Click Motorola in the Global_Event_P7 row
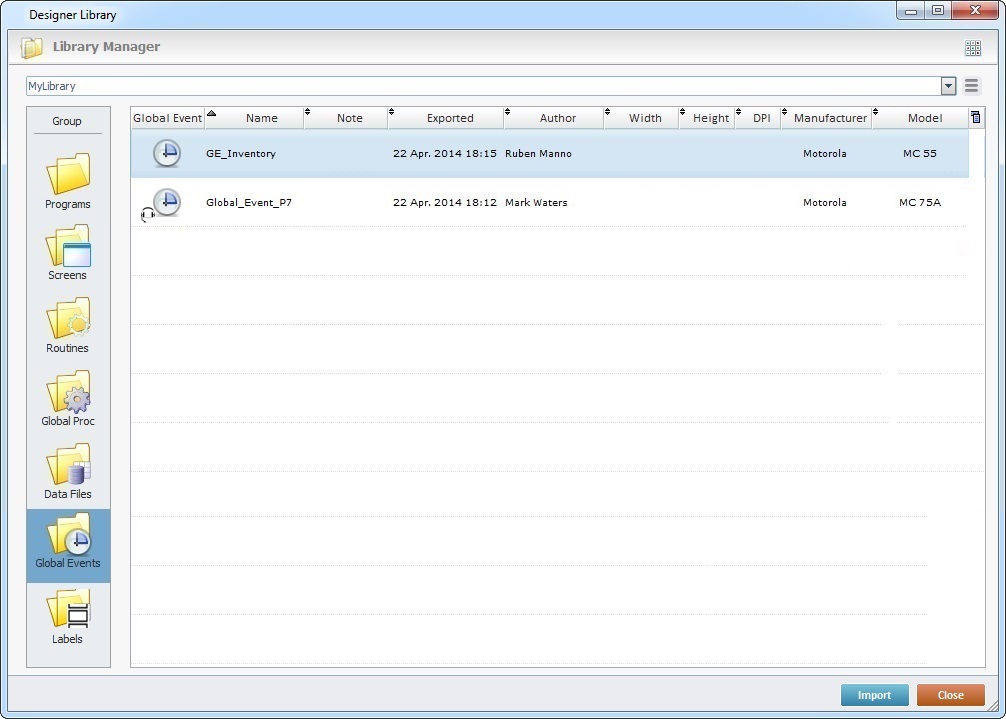 [x=824, y=202]
